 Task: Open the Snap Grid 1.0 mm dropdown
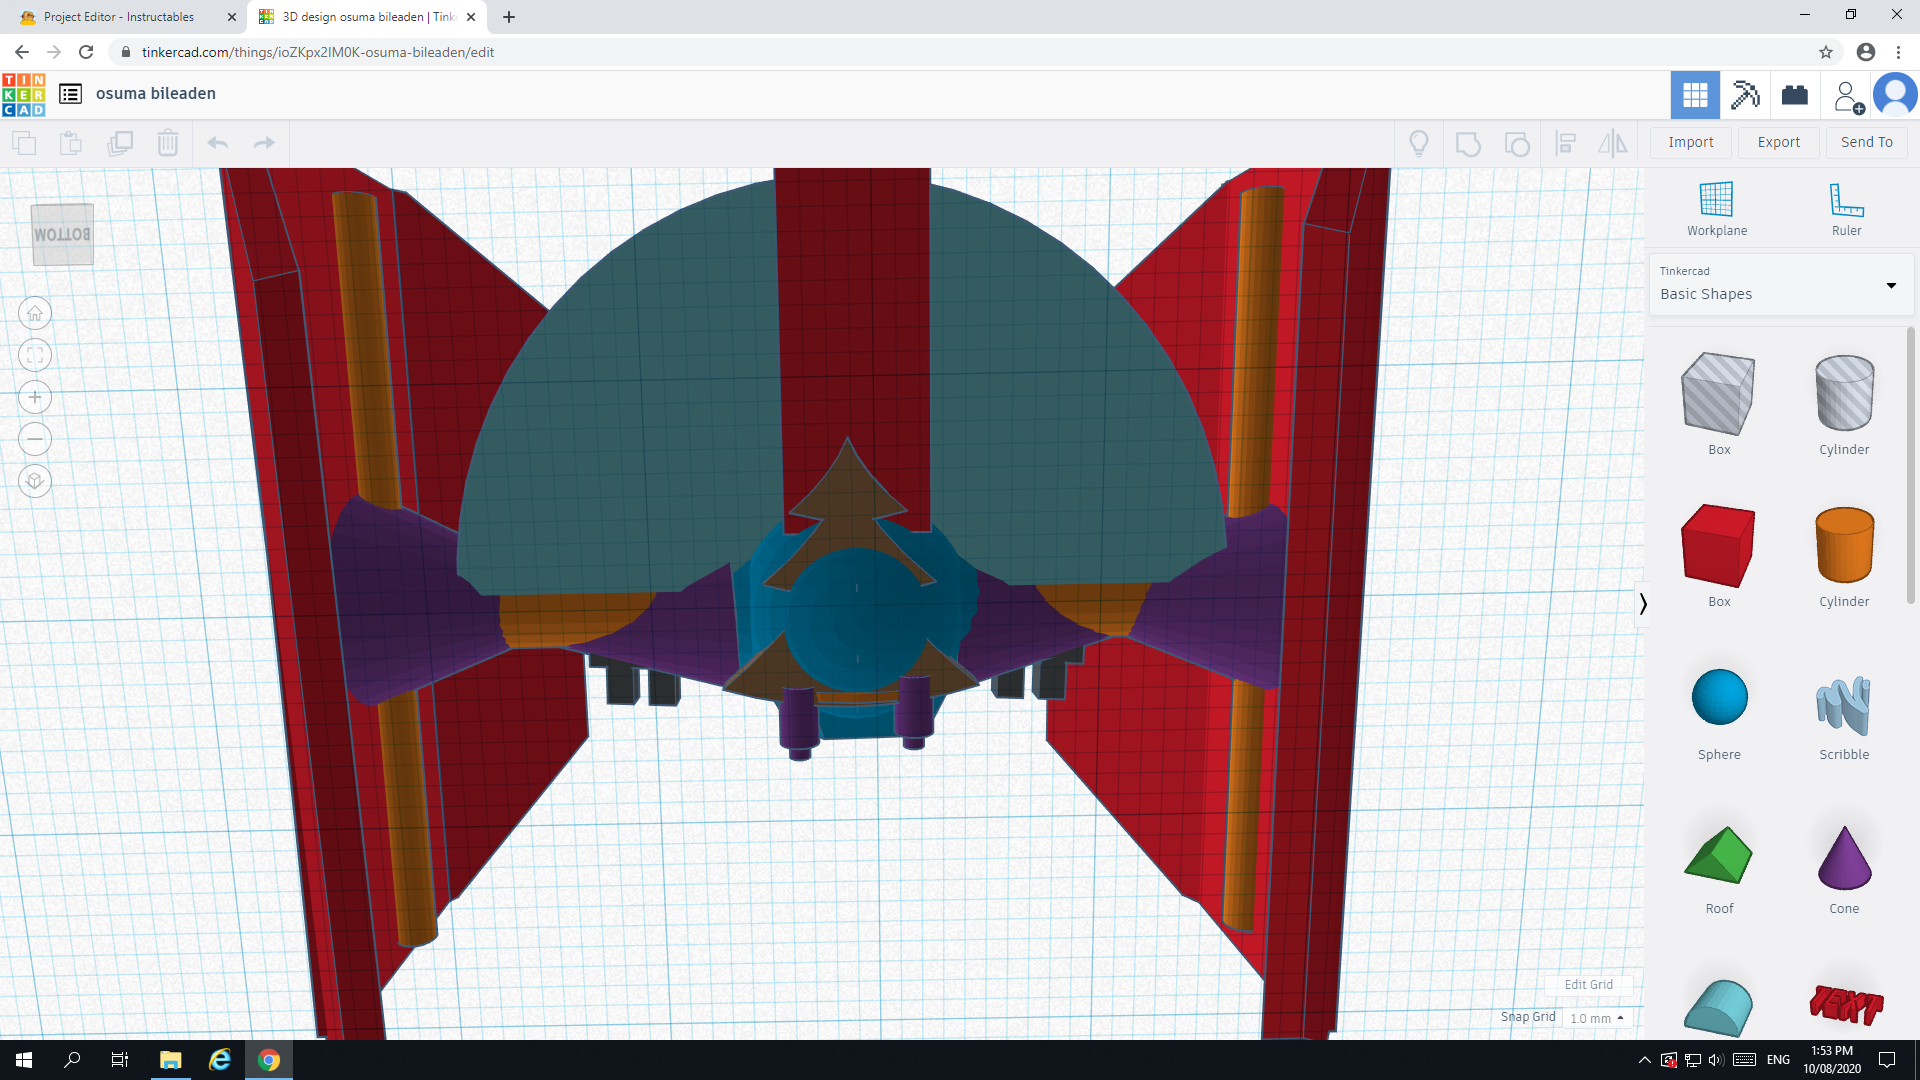(x=1597, y=1018)
